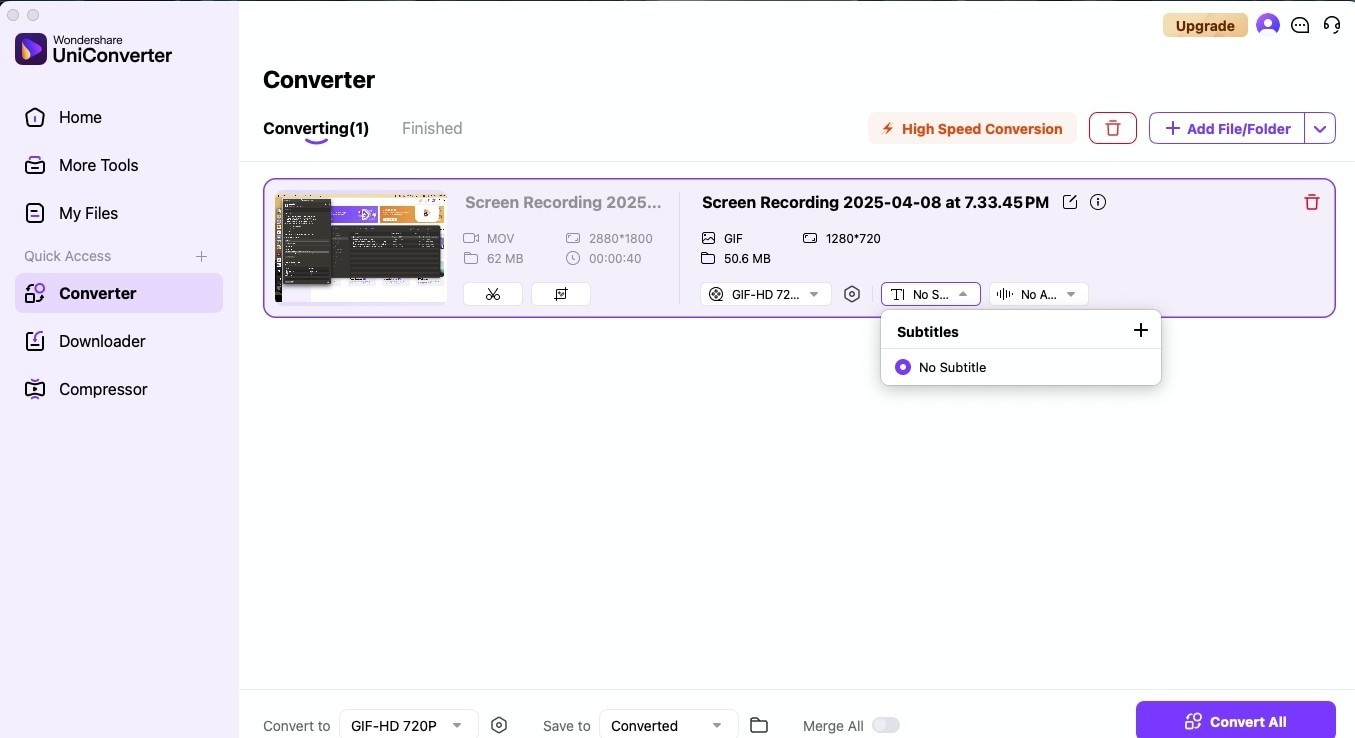
Task: Go to Home in the sidebar
Action: [119, 117]
